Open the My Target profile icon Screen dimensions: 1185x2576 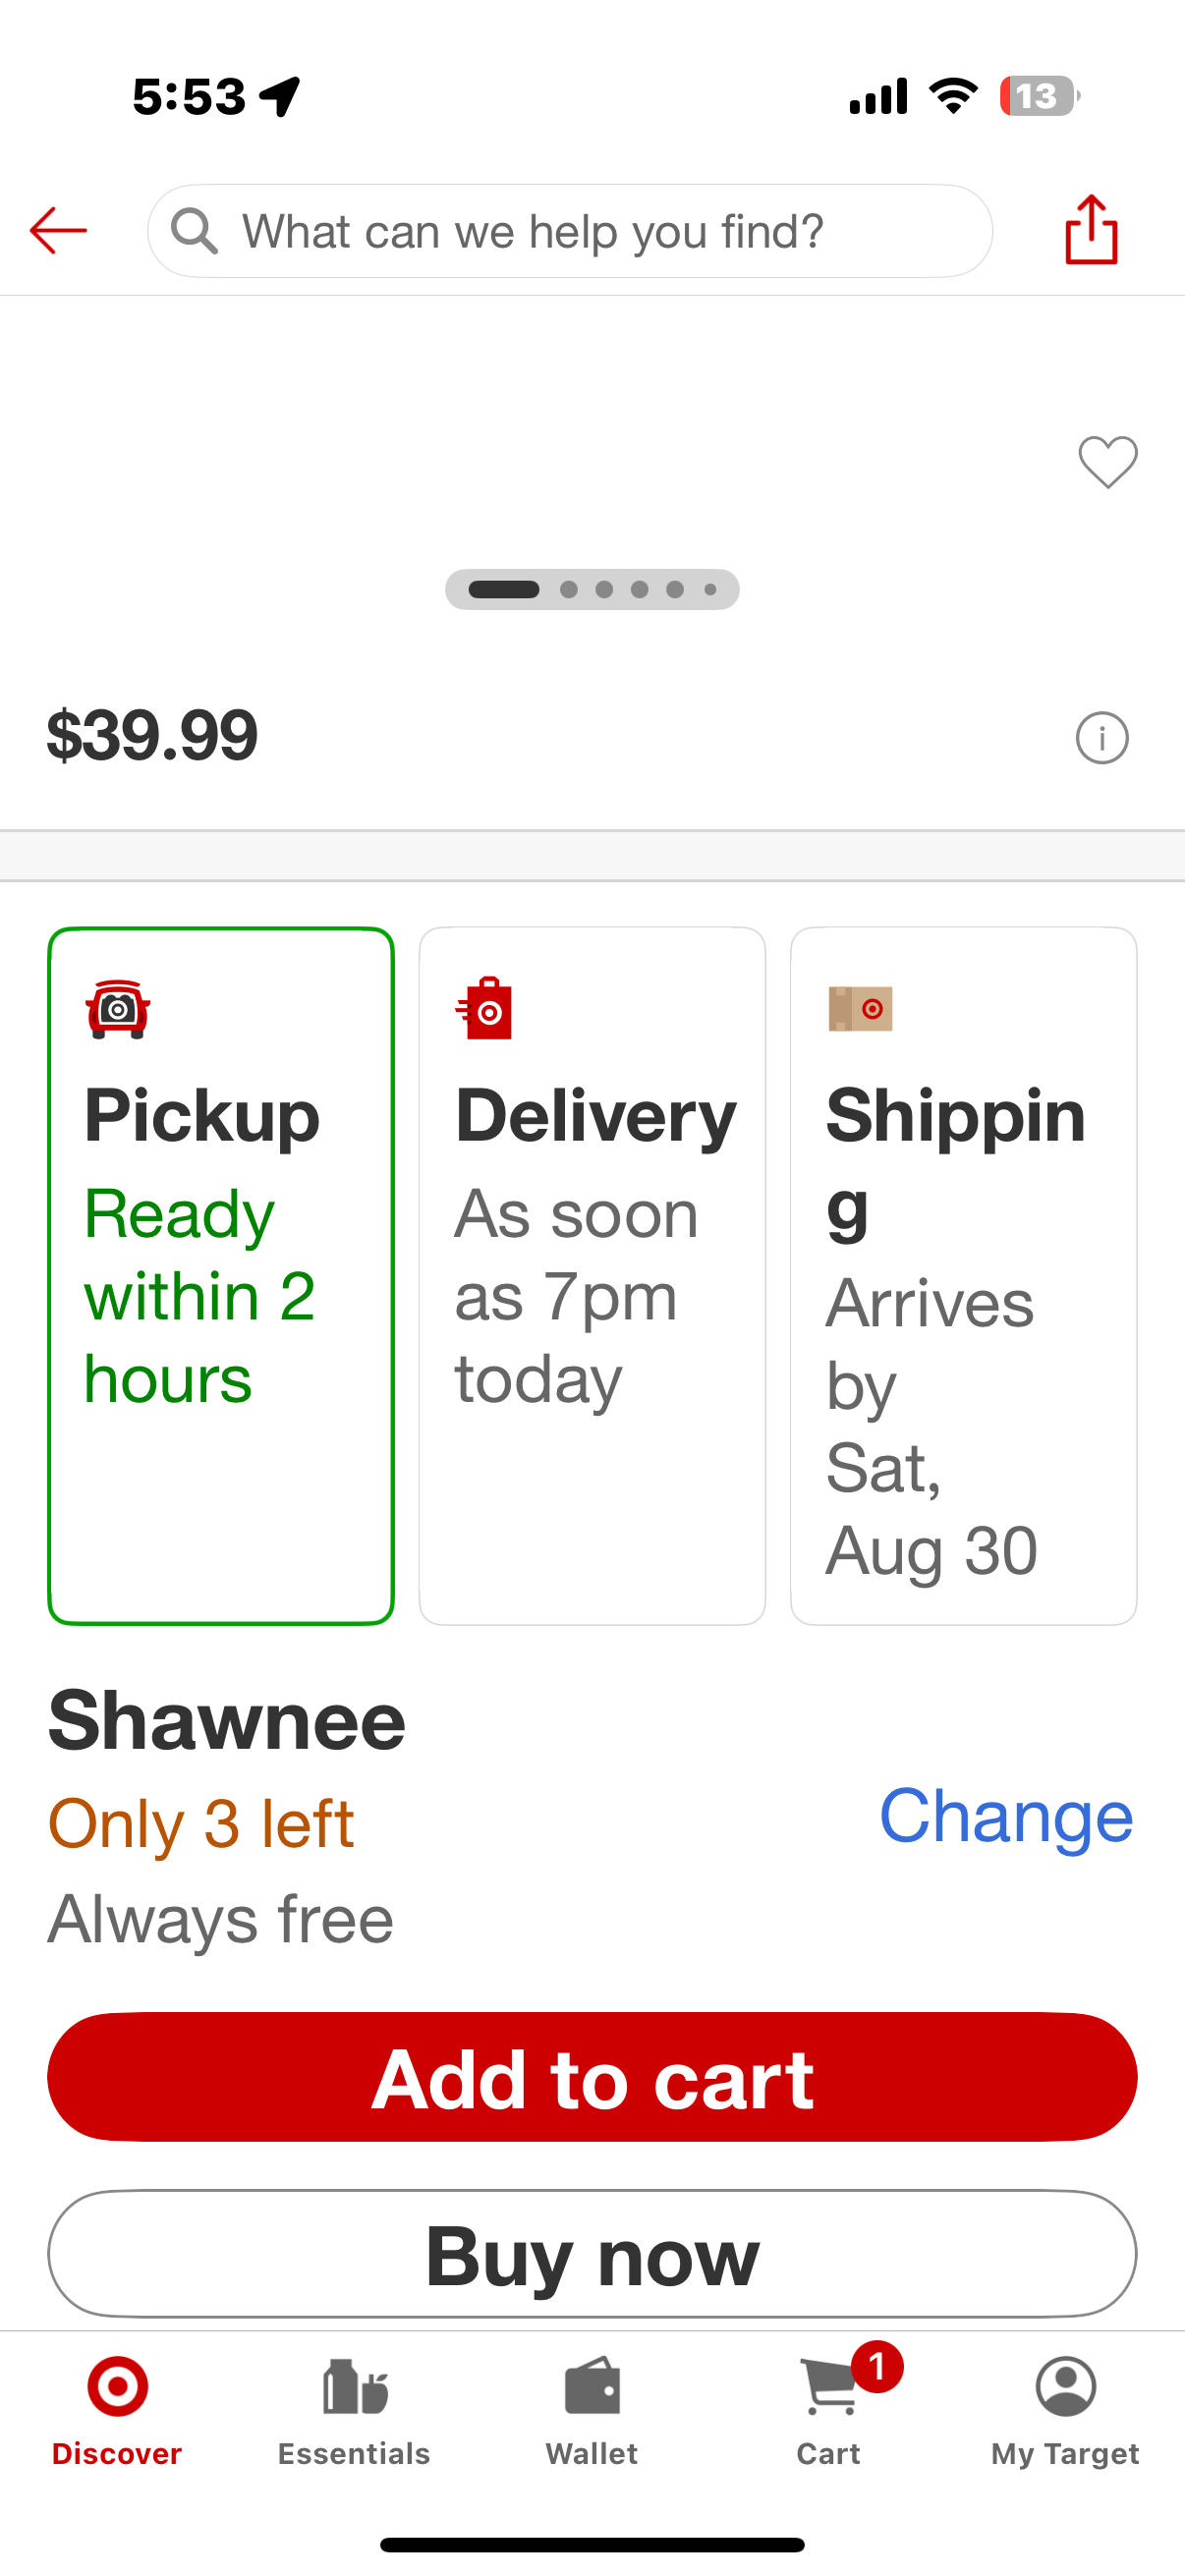[1066, 2387]
